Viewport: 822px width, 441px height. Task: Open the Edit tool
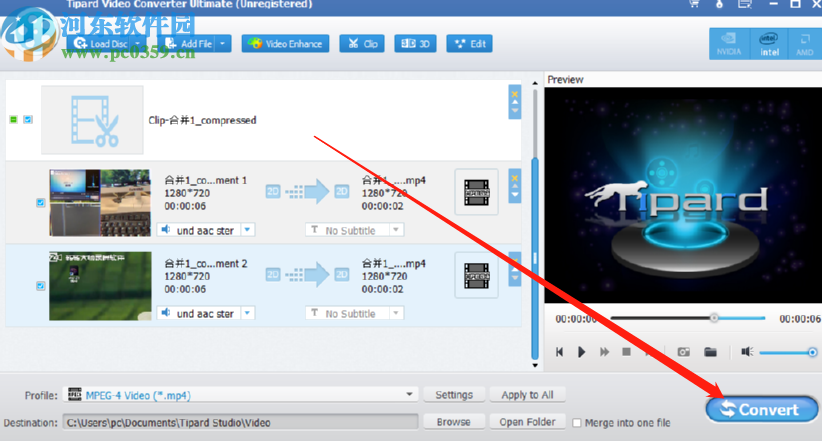point(470,44)
